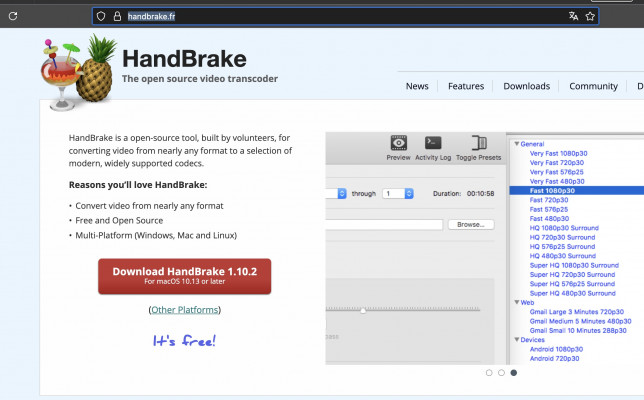The width and height of the screenshot is (644, 400).
Task: Click the padlock site security icon
Action: click(x=116, y=16)
